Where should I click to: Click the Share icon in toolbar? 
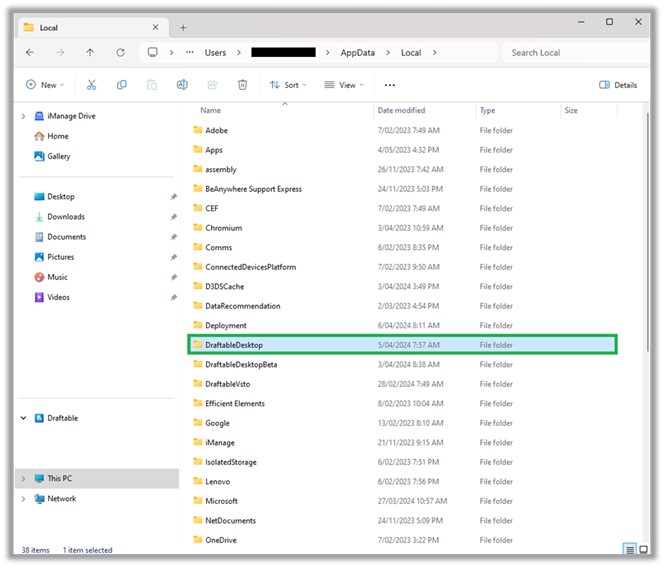(x=212, y=85)
